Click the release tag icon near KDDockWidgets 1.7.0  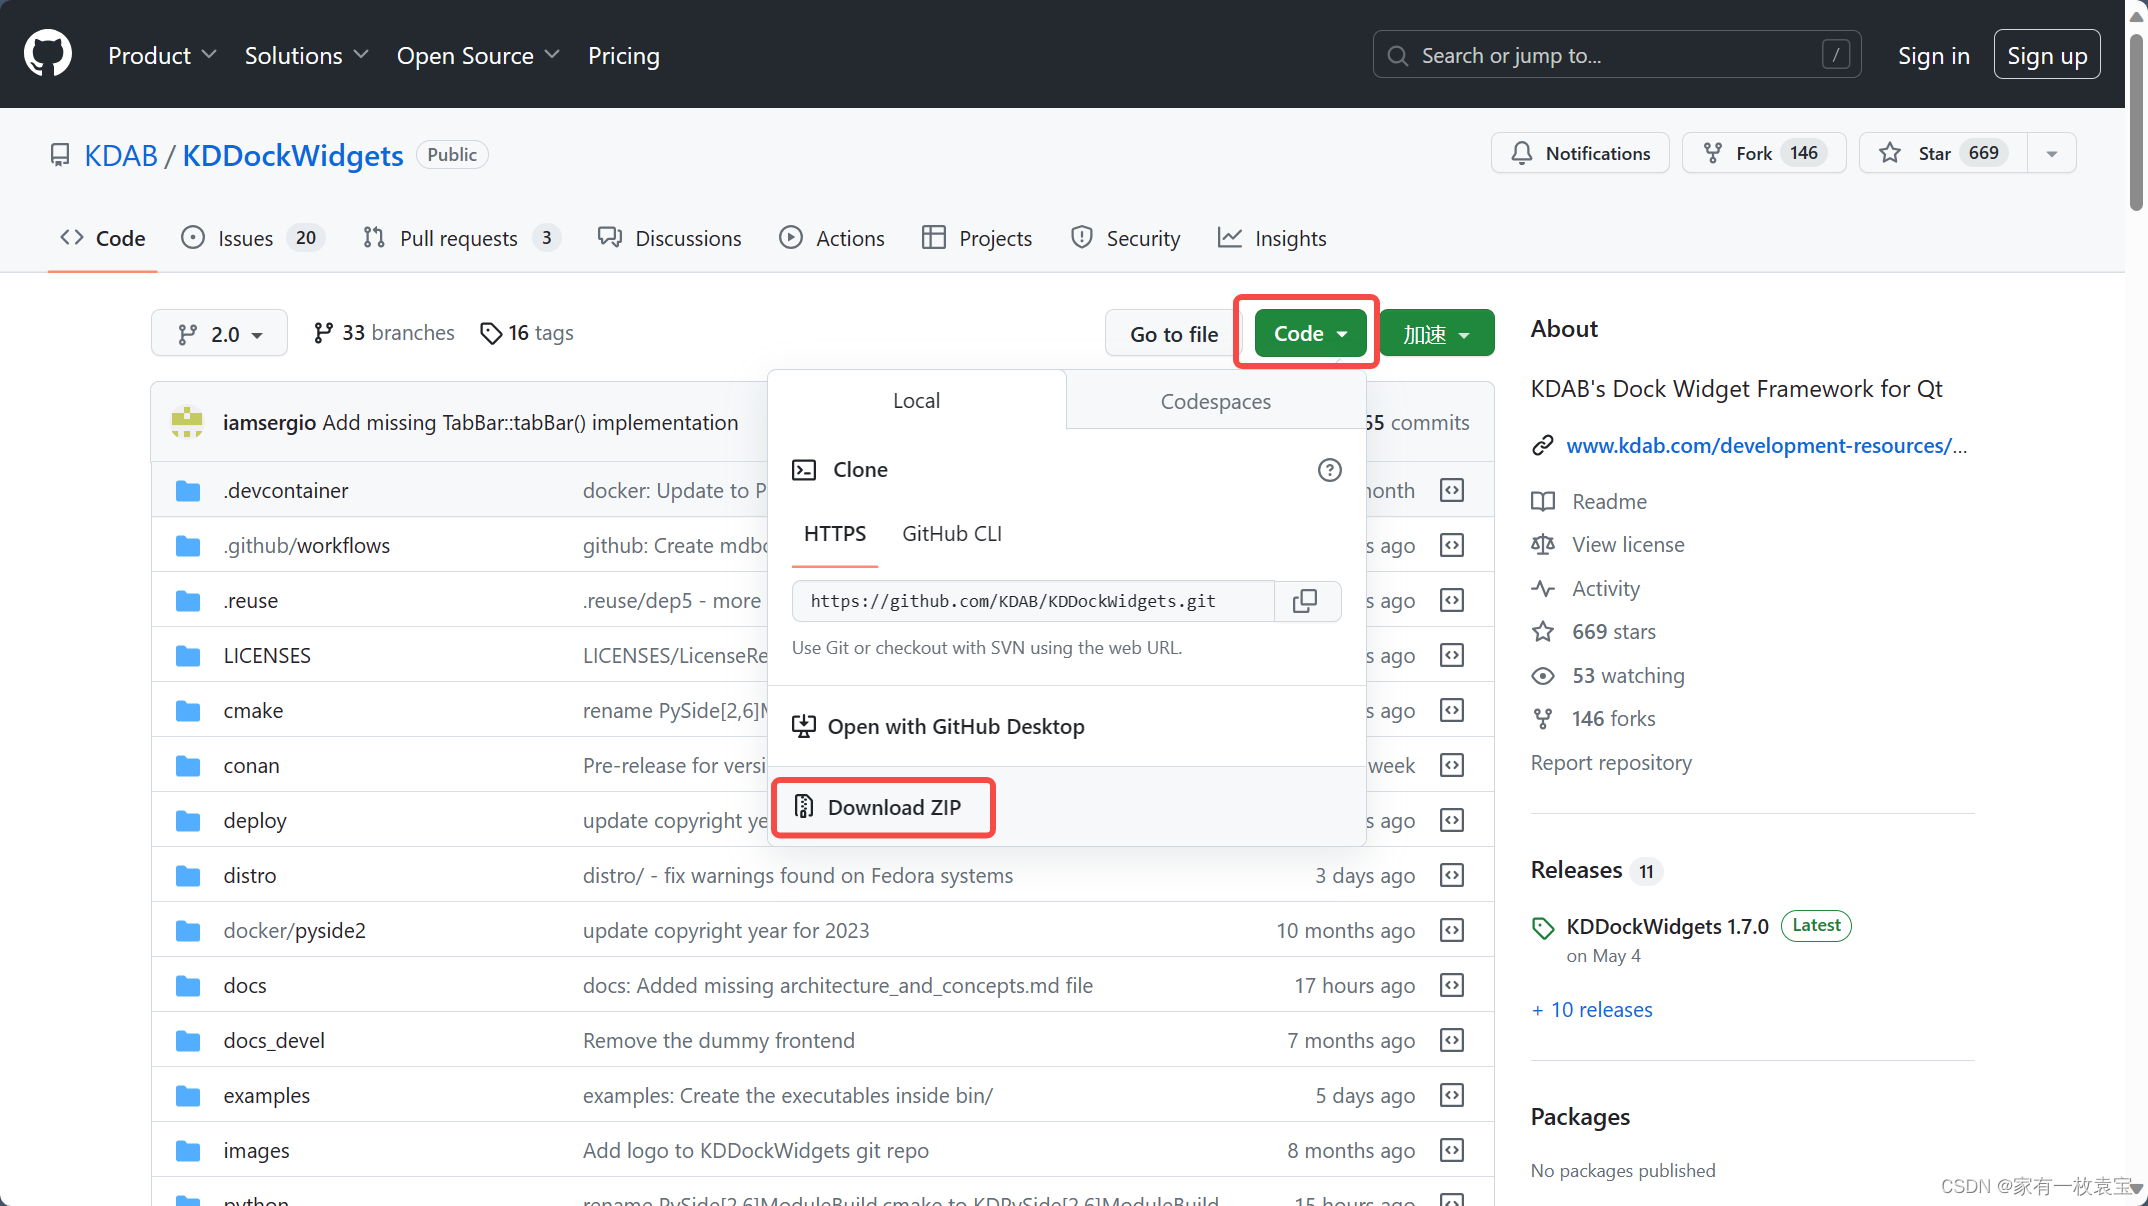[x=1543, y=928]
